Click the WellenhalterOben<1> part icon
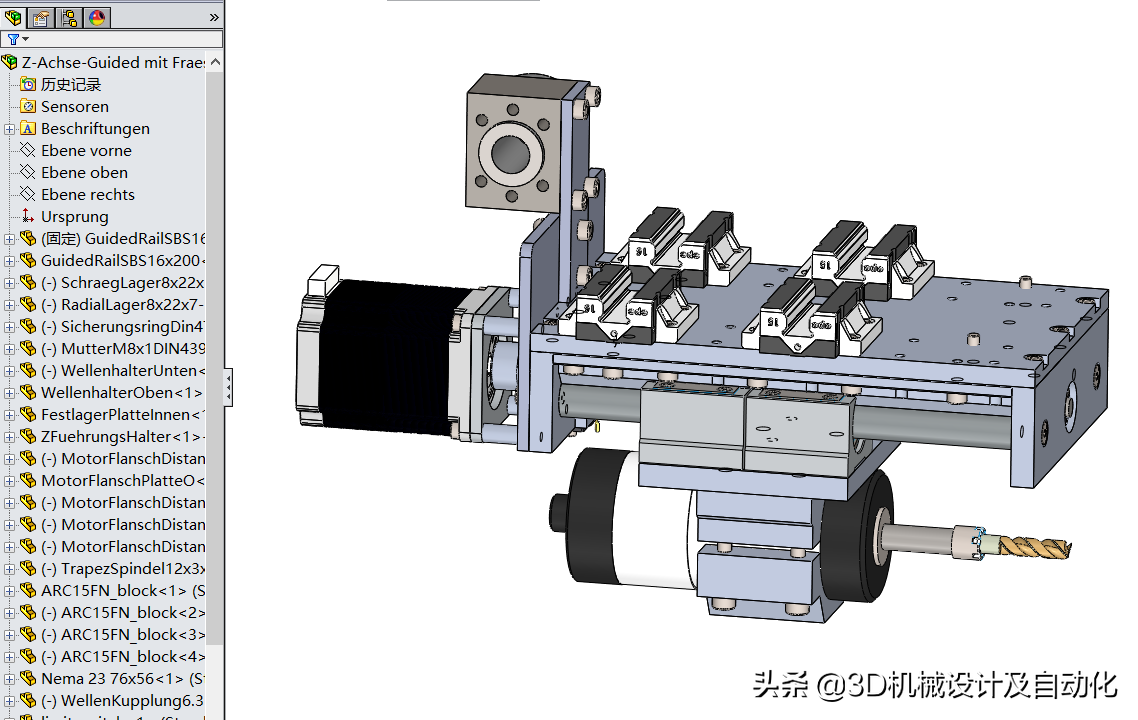1138x720 pixels. tap(28, 393)
